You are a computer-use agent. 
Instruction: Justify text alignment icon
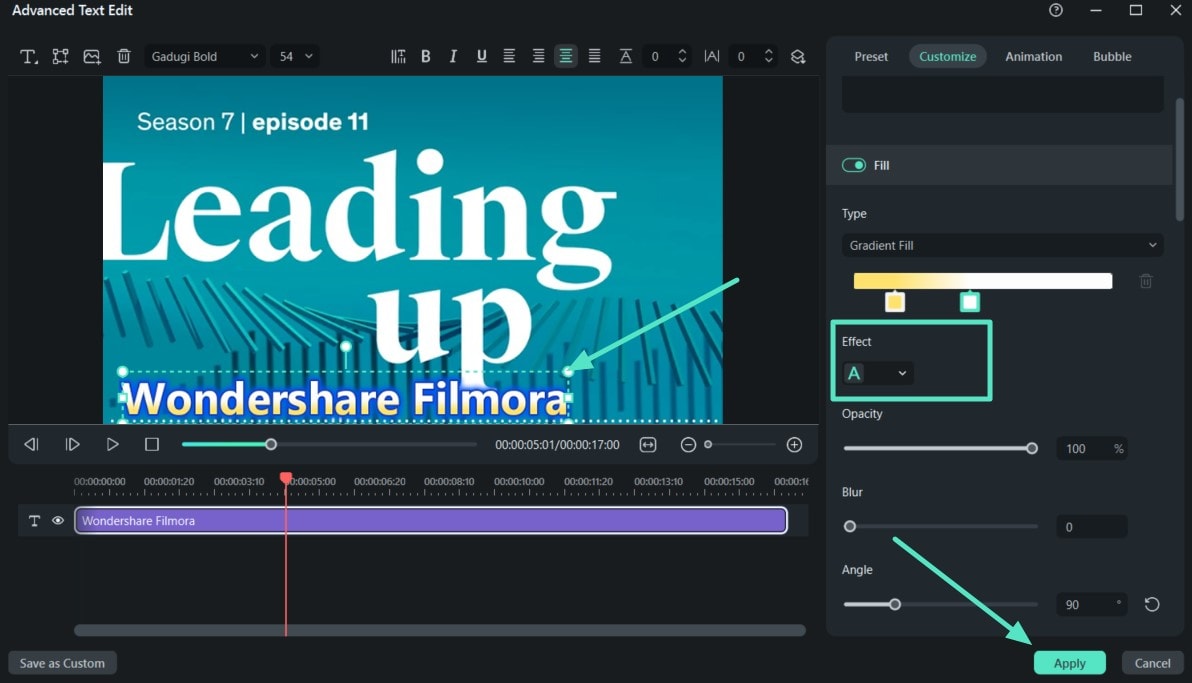[594, 56]
